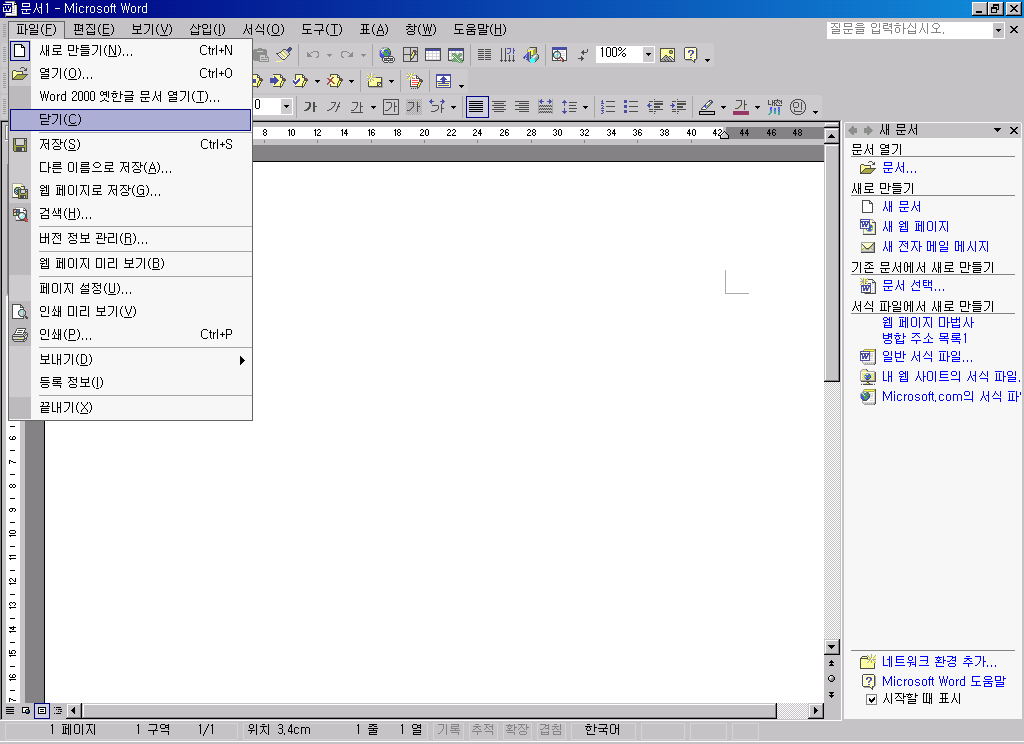Choose 페이지 설정(U)... menu item
The image size is (1024, 744).
[131, 289]
